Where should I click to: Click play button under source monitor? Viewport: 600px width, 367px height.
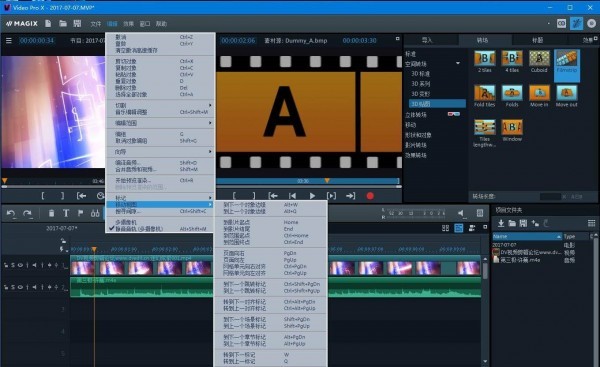coord(312,196)
